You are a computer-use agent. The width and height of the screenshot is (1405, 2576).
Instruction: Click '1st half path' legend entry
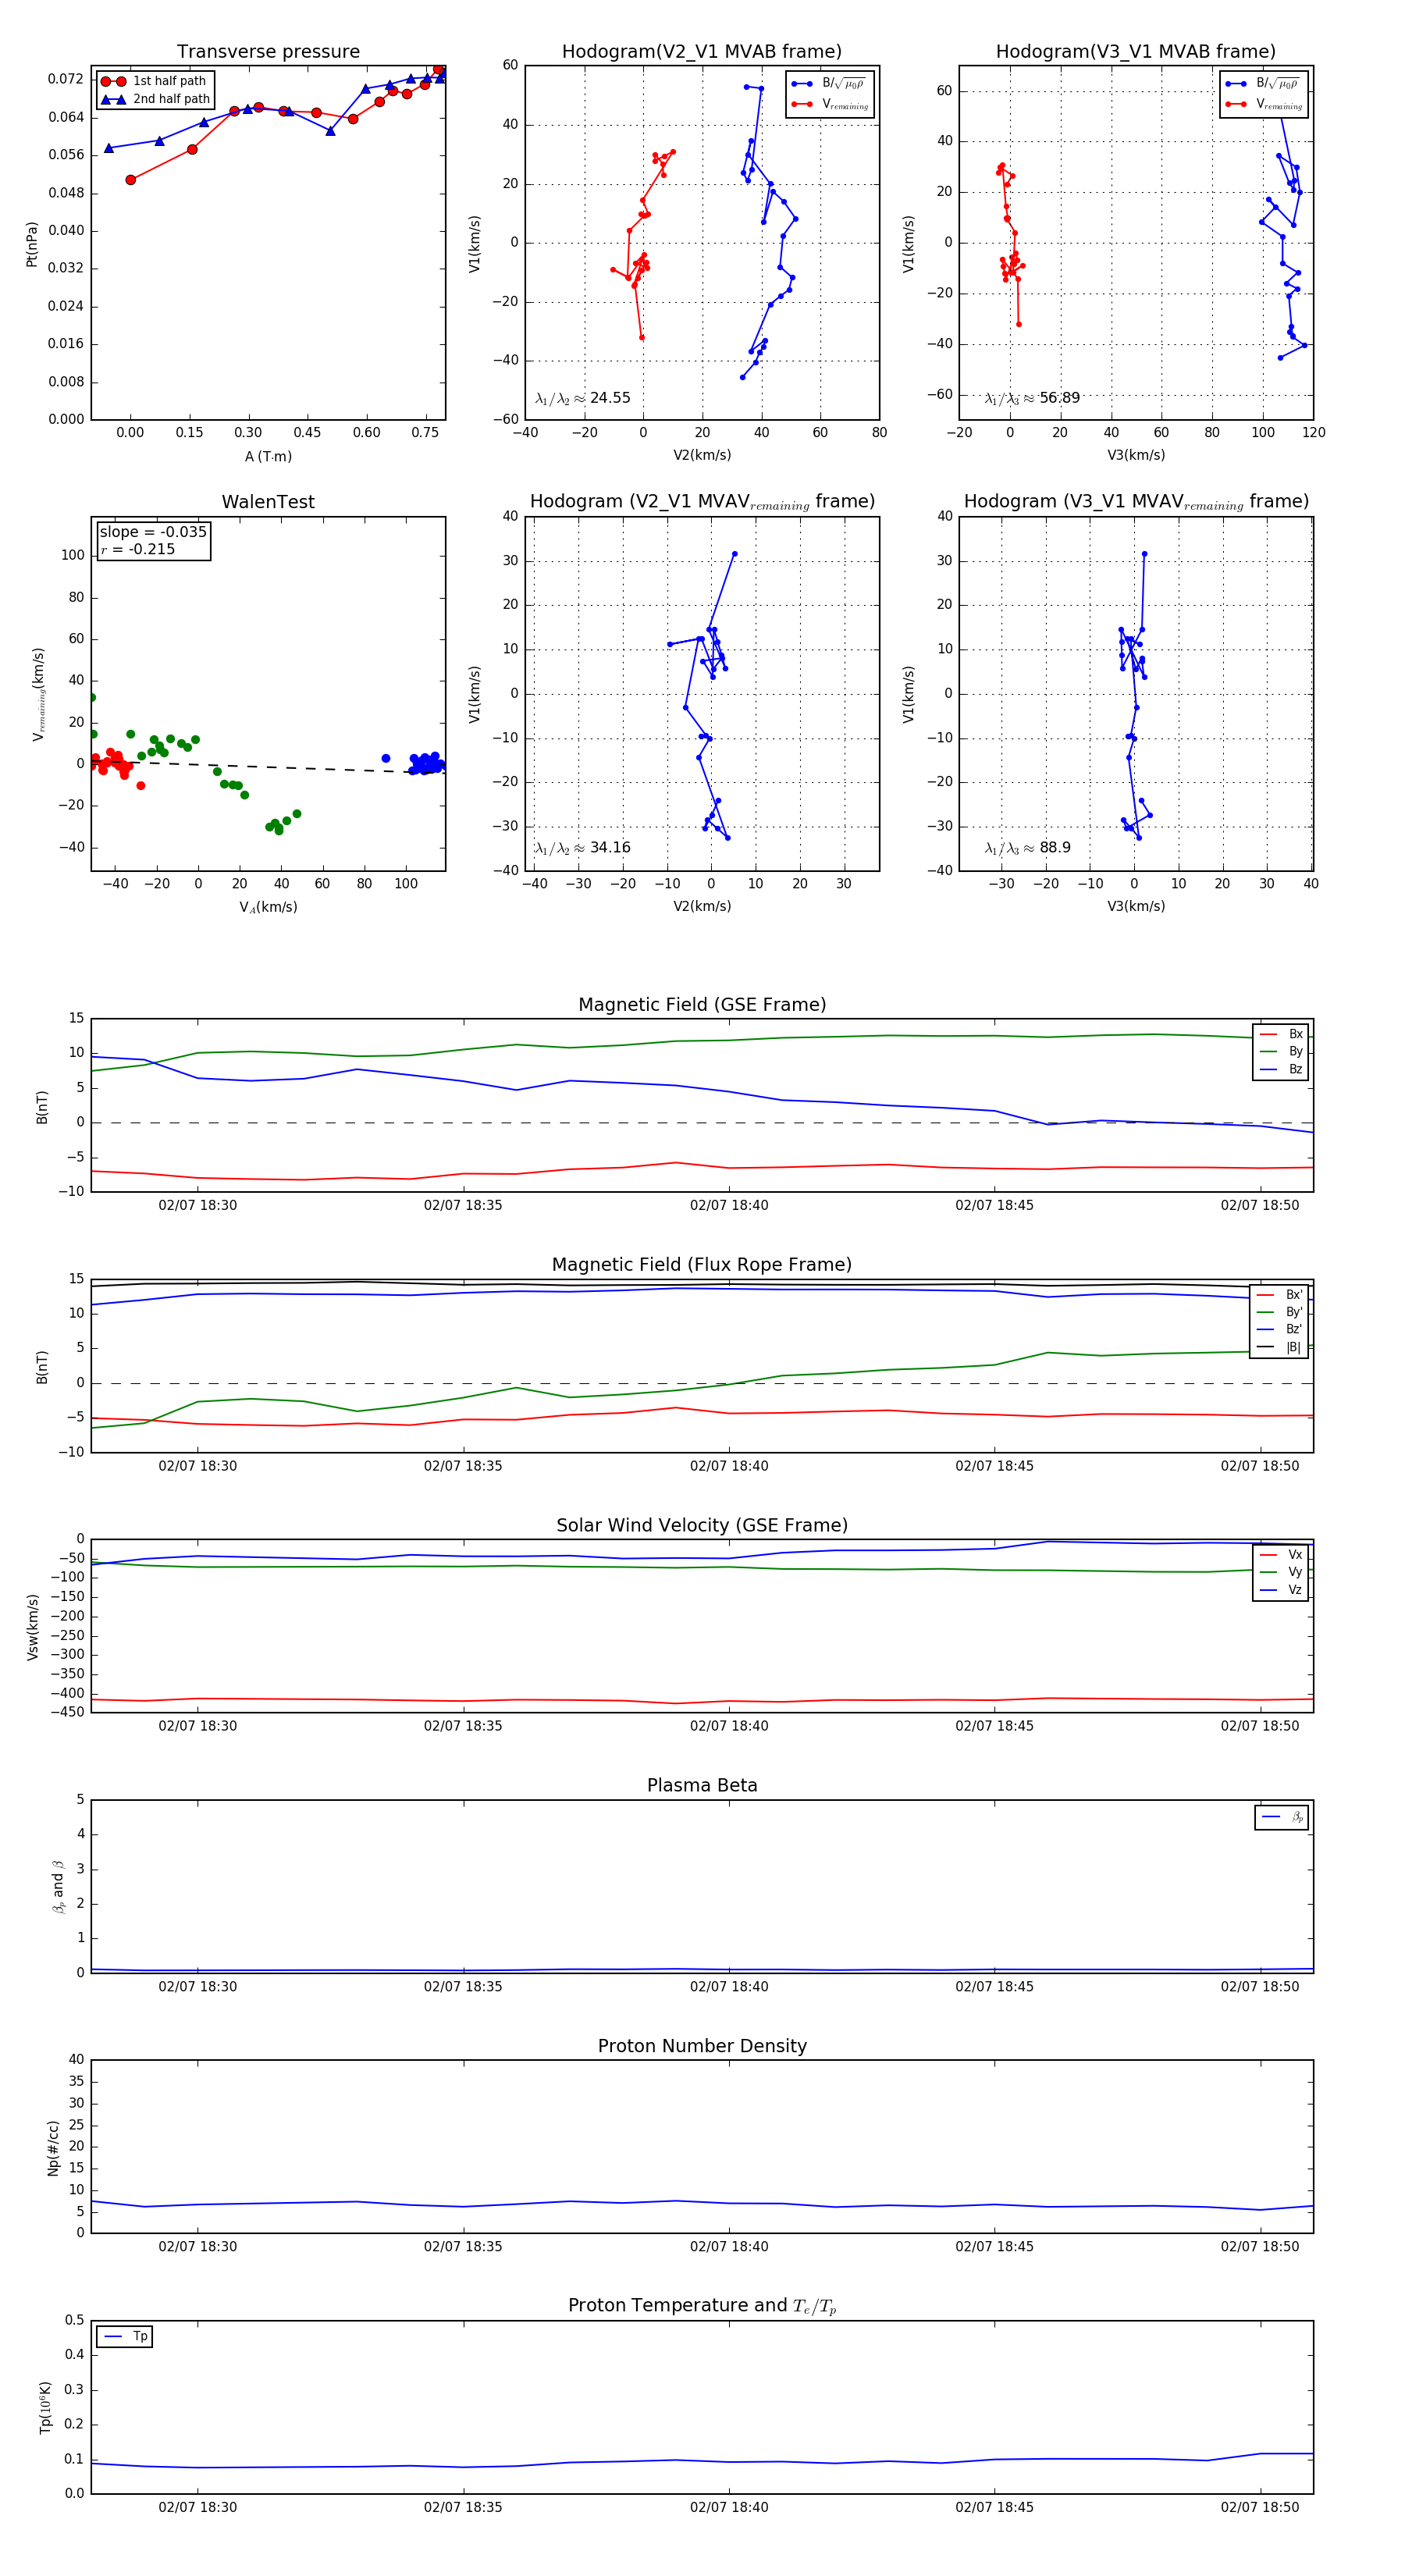coord(155,81)
